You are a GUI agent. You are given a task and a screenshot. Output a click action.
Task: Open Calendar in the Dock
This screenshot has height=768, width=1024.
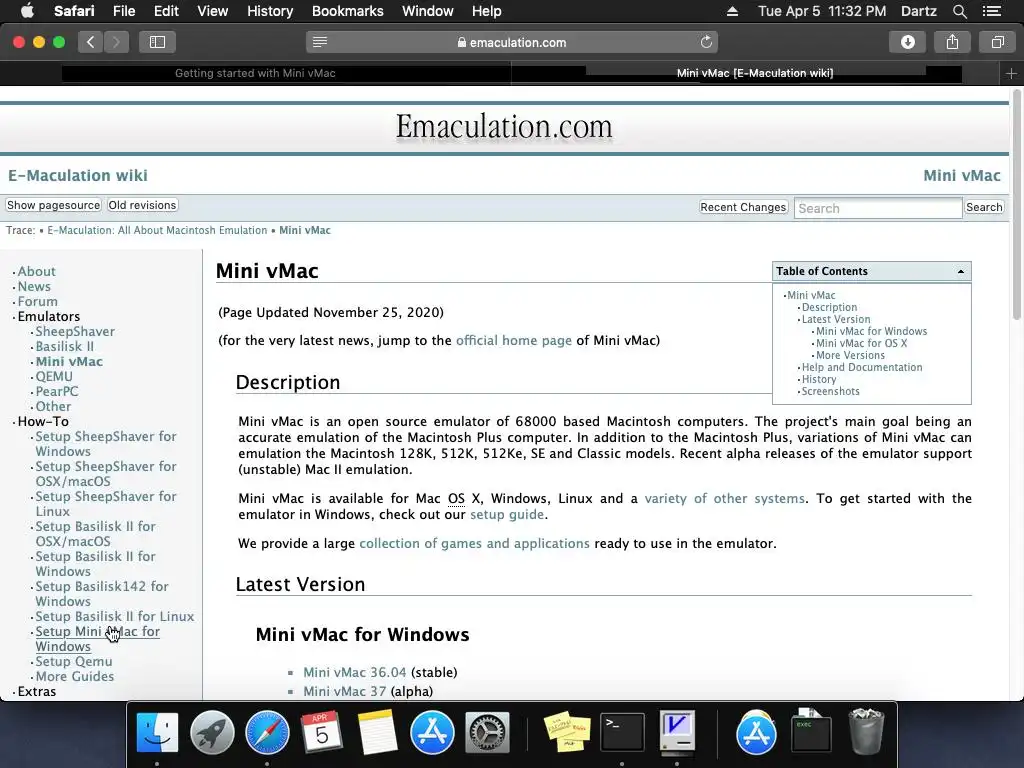click(x=321, y=733)
